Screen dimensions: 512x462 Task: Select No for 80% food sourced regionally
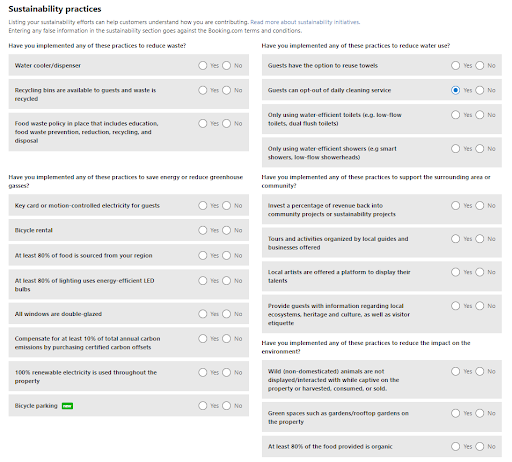[226, 255]
